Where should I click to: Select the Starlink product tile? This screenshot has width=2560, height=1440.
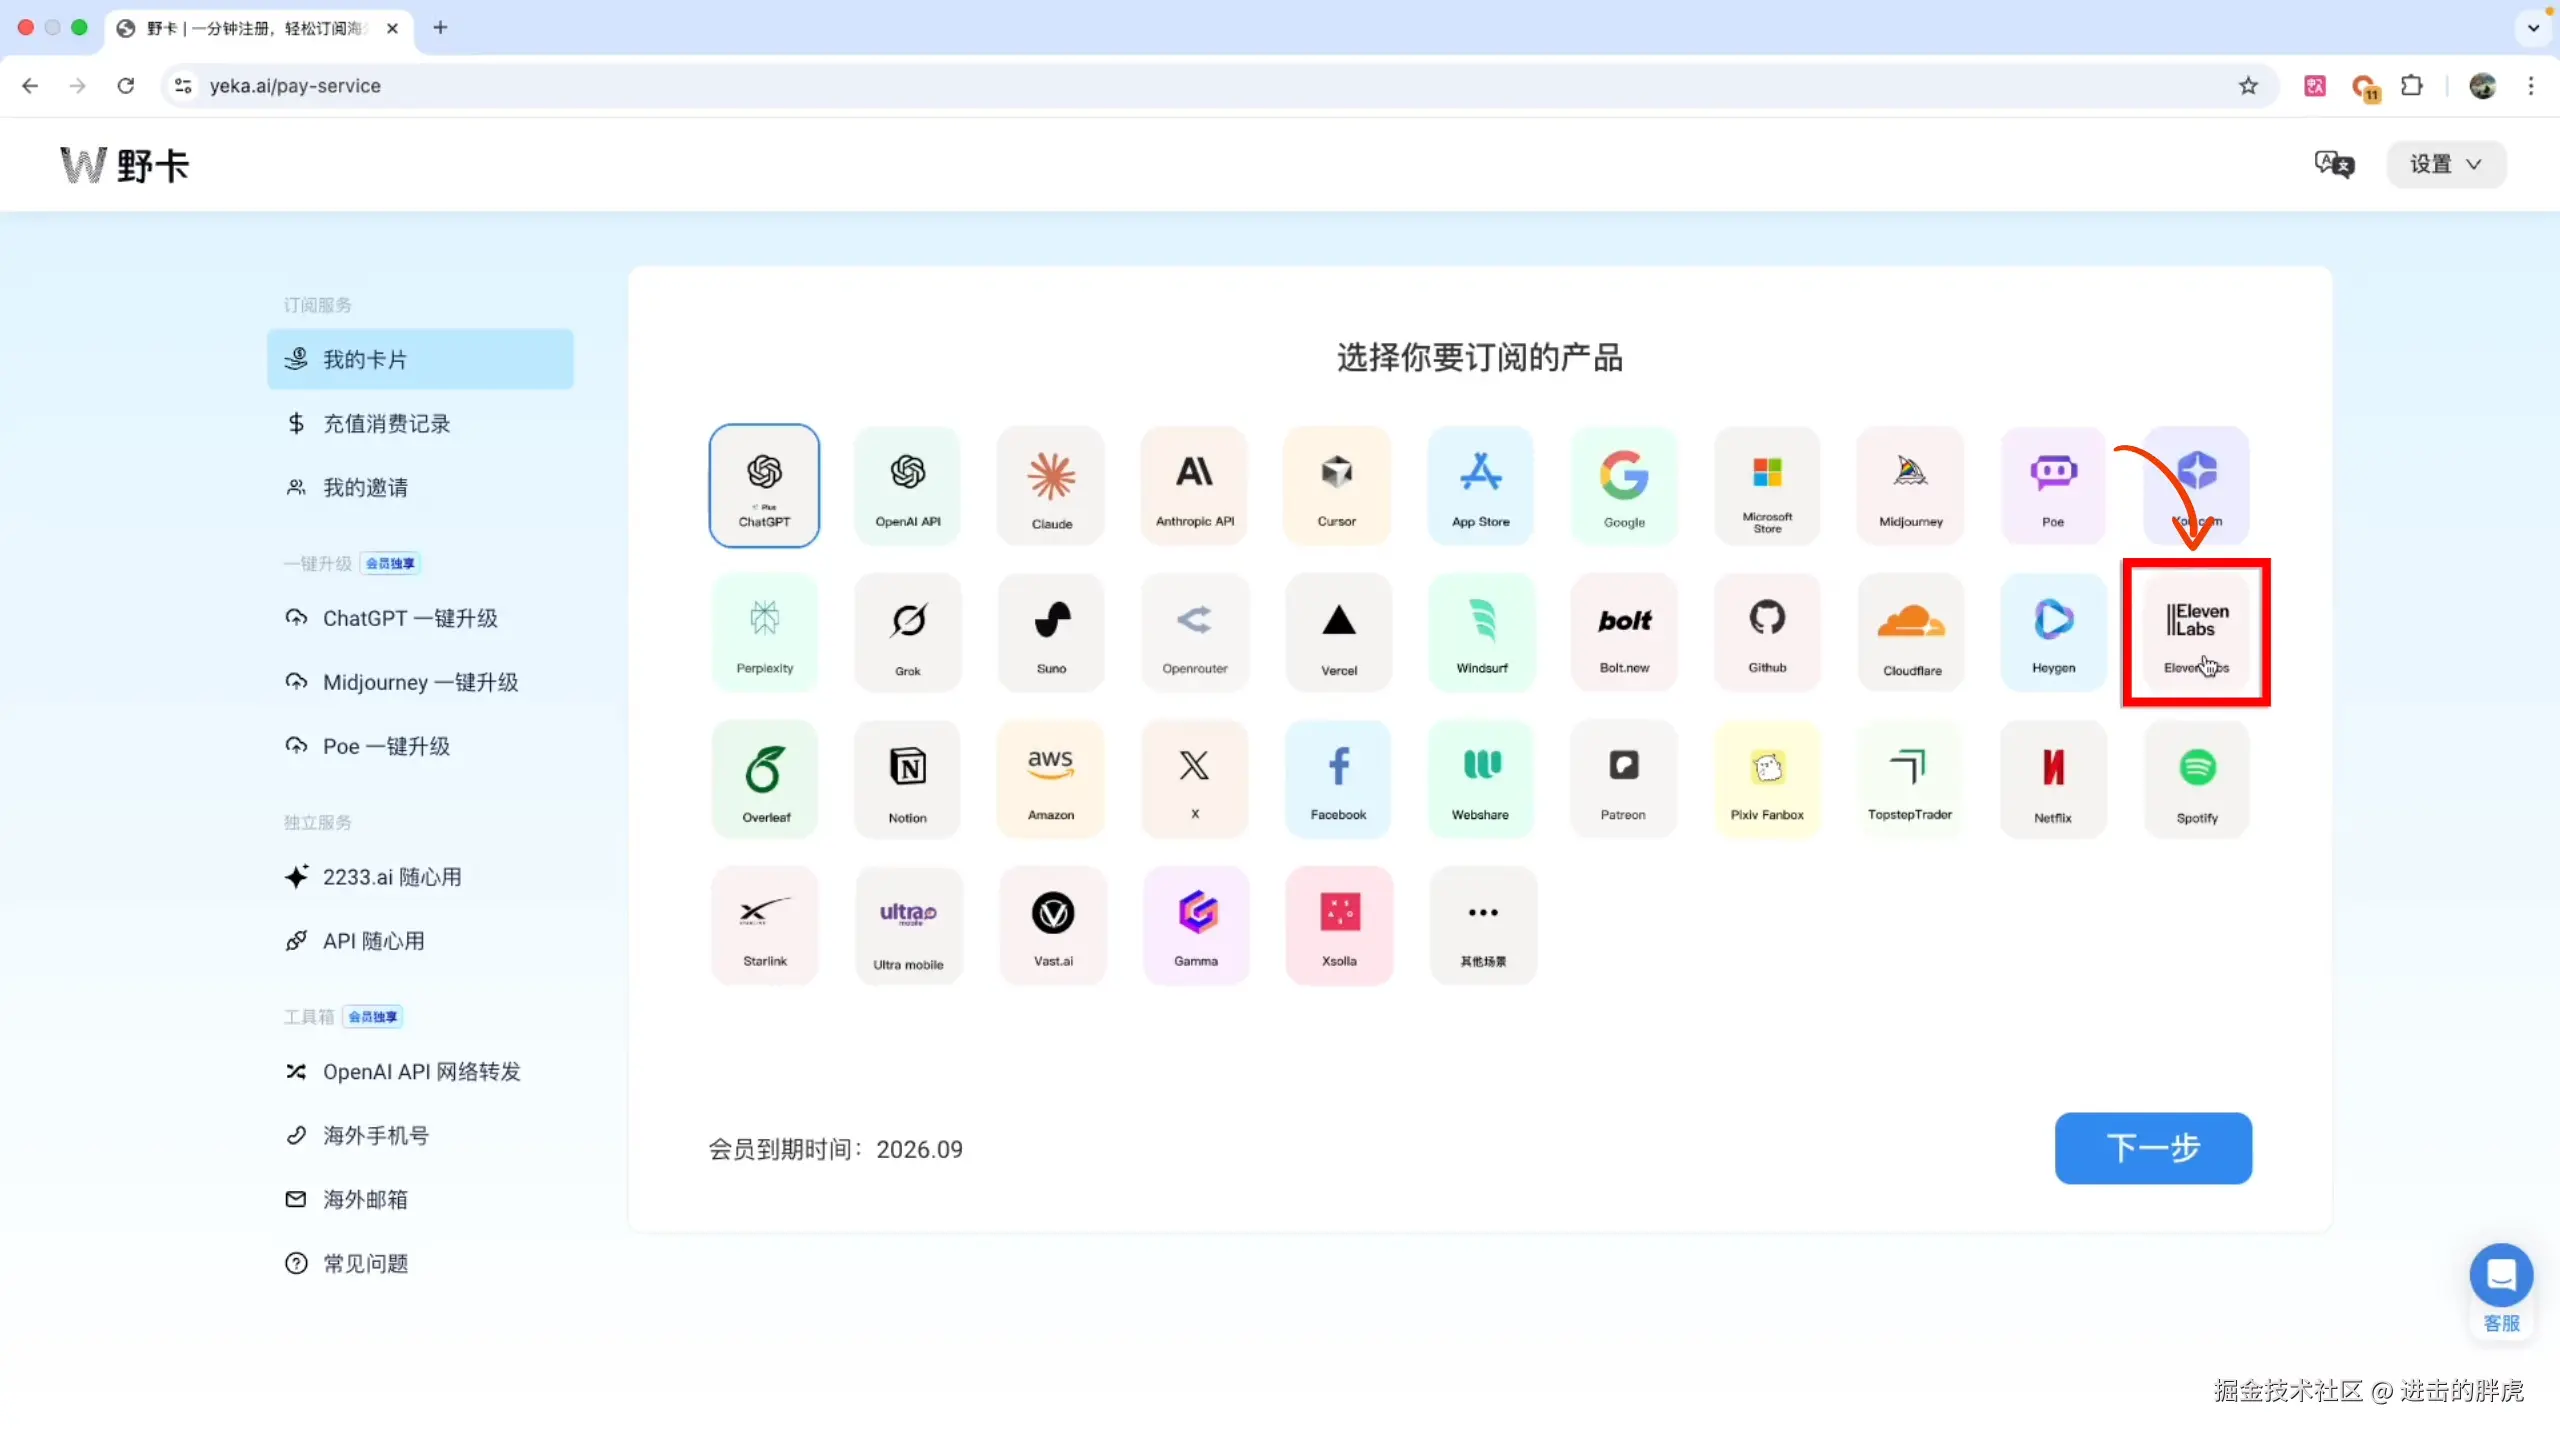tap(764, 926)
